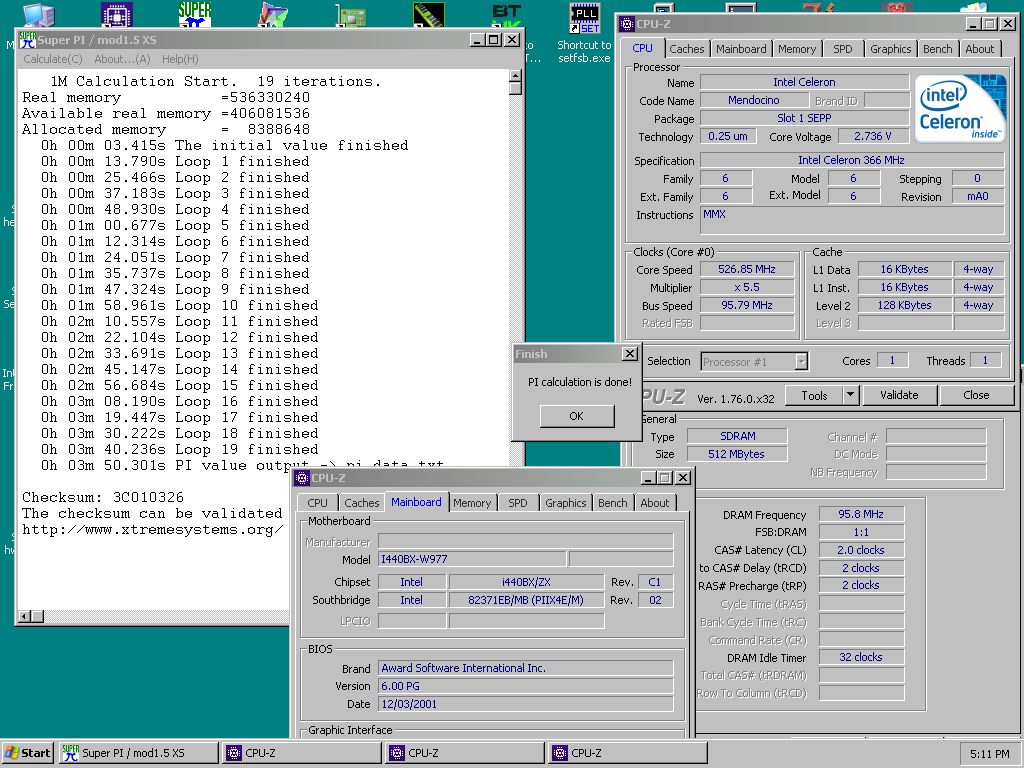
Task: Click the motherboard Model field I440BX-W977
Action: [x=472, y=559]
